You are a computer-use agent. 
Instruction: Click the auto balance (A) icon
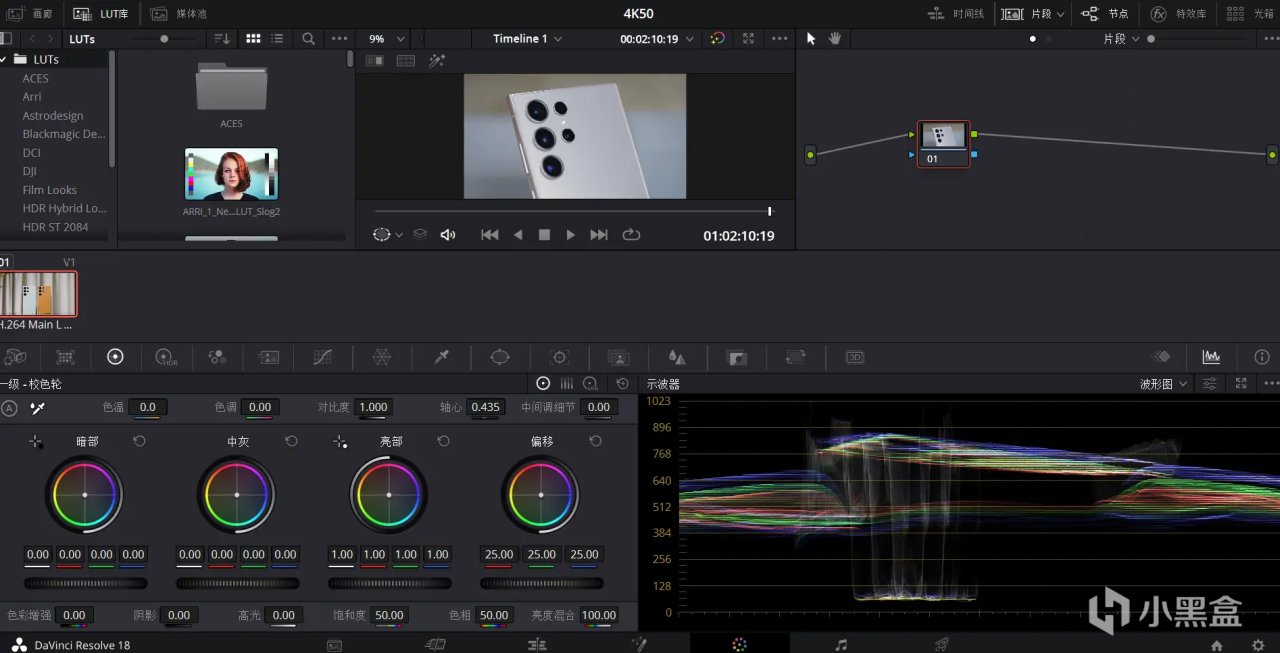tap(10, 408)
